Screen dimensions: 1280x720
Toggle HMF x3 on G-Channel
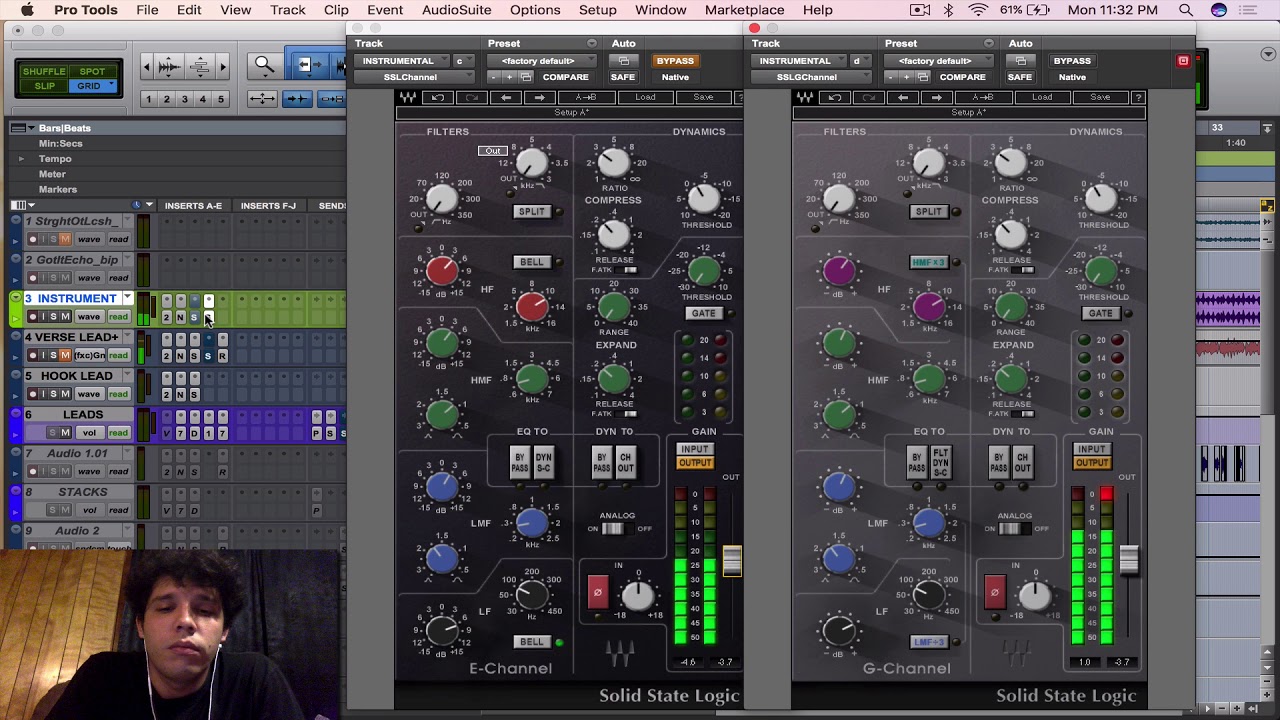point(928,262)
